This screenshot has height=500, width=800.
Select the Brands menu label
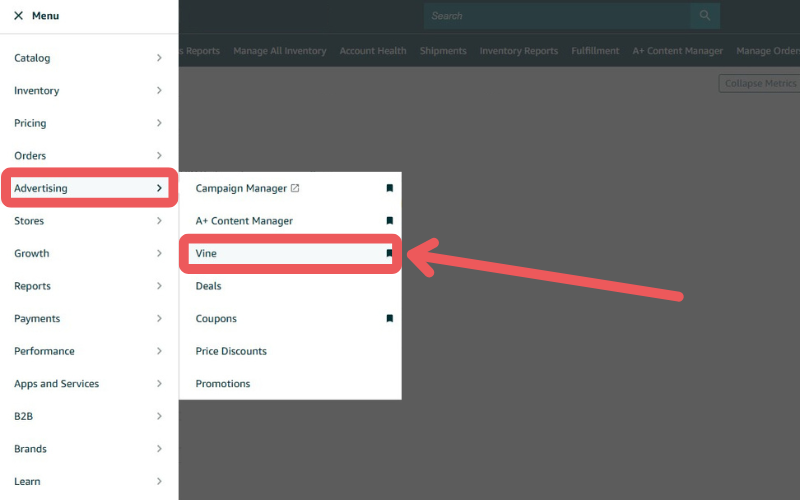(x=31, y=449)
